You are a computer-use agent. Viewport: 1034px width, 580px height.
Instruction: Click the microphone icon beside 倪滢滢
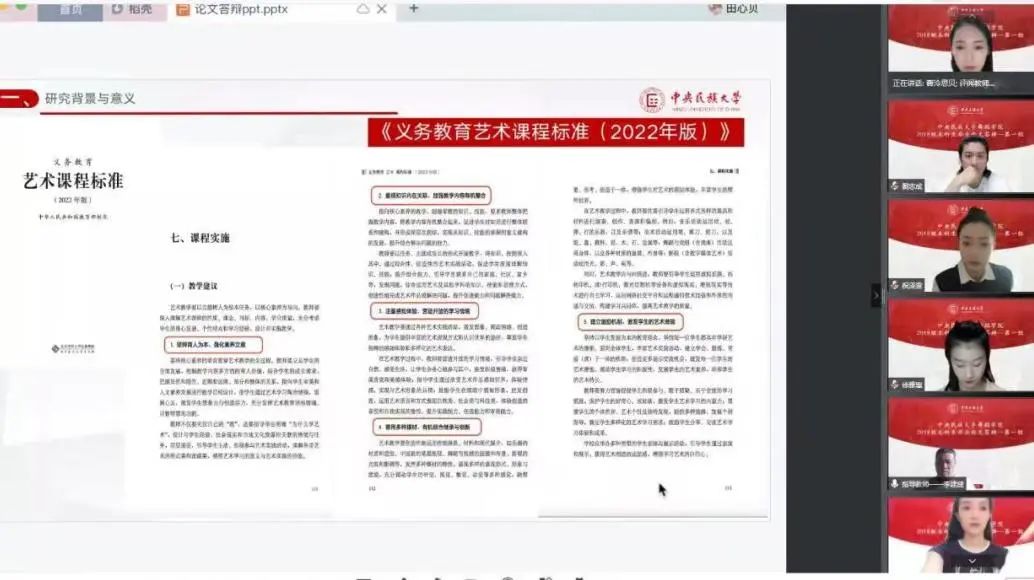[895, 284]
